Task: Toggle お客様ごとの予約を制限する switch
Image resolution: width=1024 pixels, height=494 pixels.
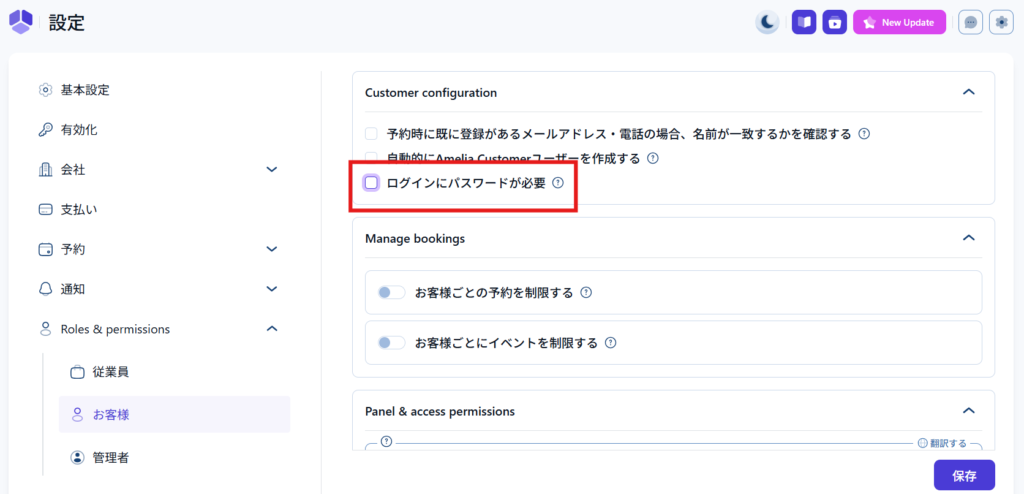Action: pos(391,293)
